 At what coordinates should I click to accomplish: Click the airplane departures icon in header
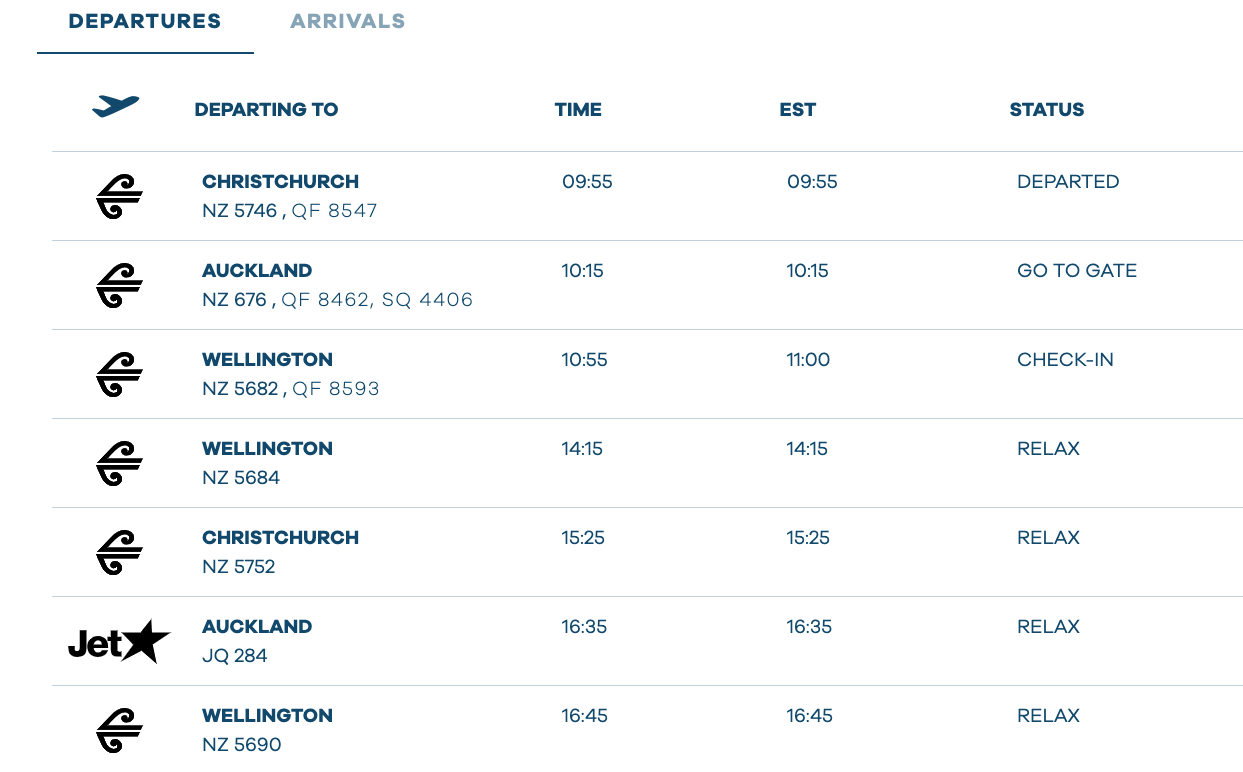coord(115,105)
